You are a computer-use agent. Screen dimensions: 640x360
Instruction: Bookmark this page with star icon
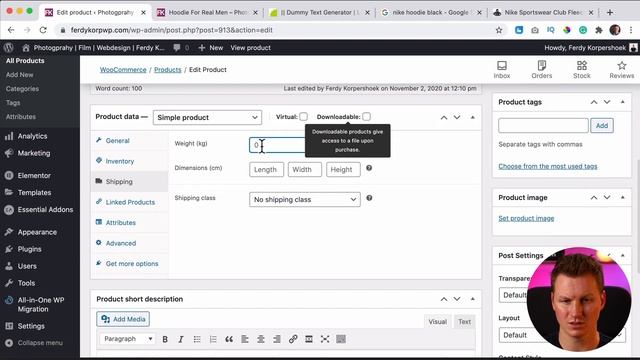tap(499, 30)
